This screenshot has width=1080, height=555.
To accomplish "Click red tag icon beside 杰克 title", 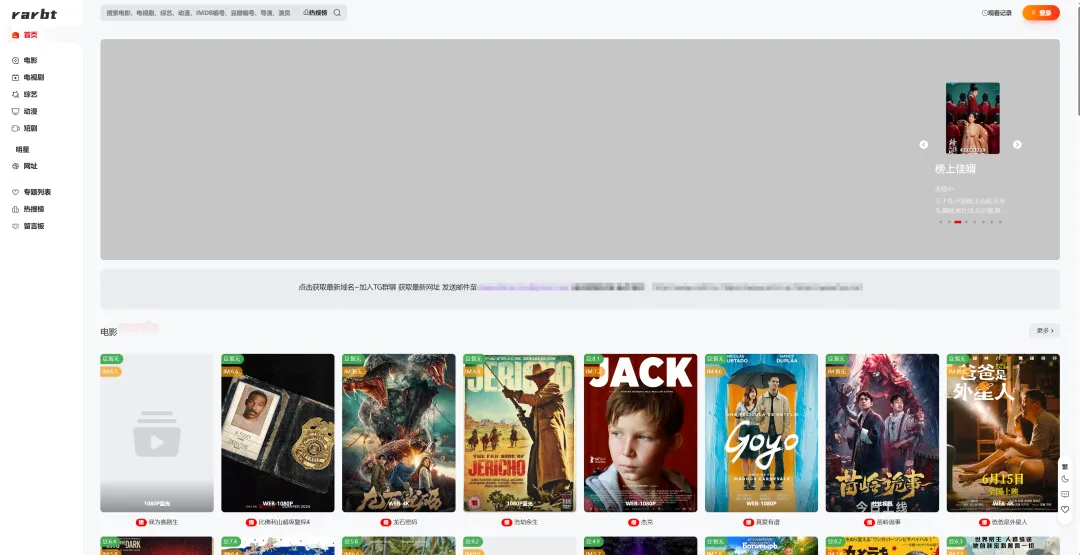I will point(633,523).
